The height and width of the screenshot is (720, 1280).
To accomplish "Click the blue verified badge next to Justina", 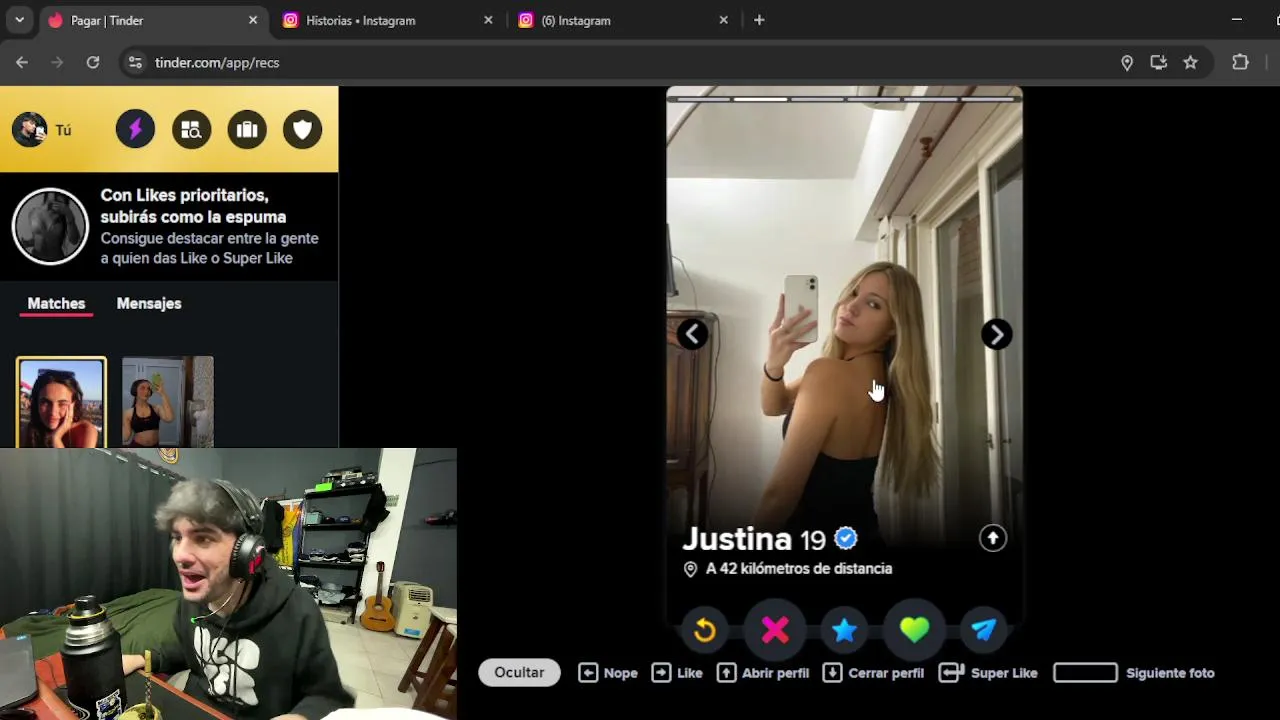I will pyautogui.click(x=846, y=539).
